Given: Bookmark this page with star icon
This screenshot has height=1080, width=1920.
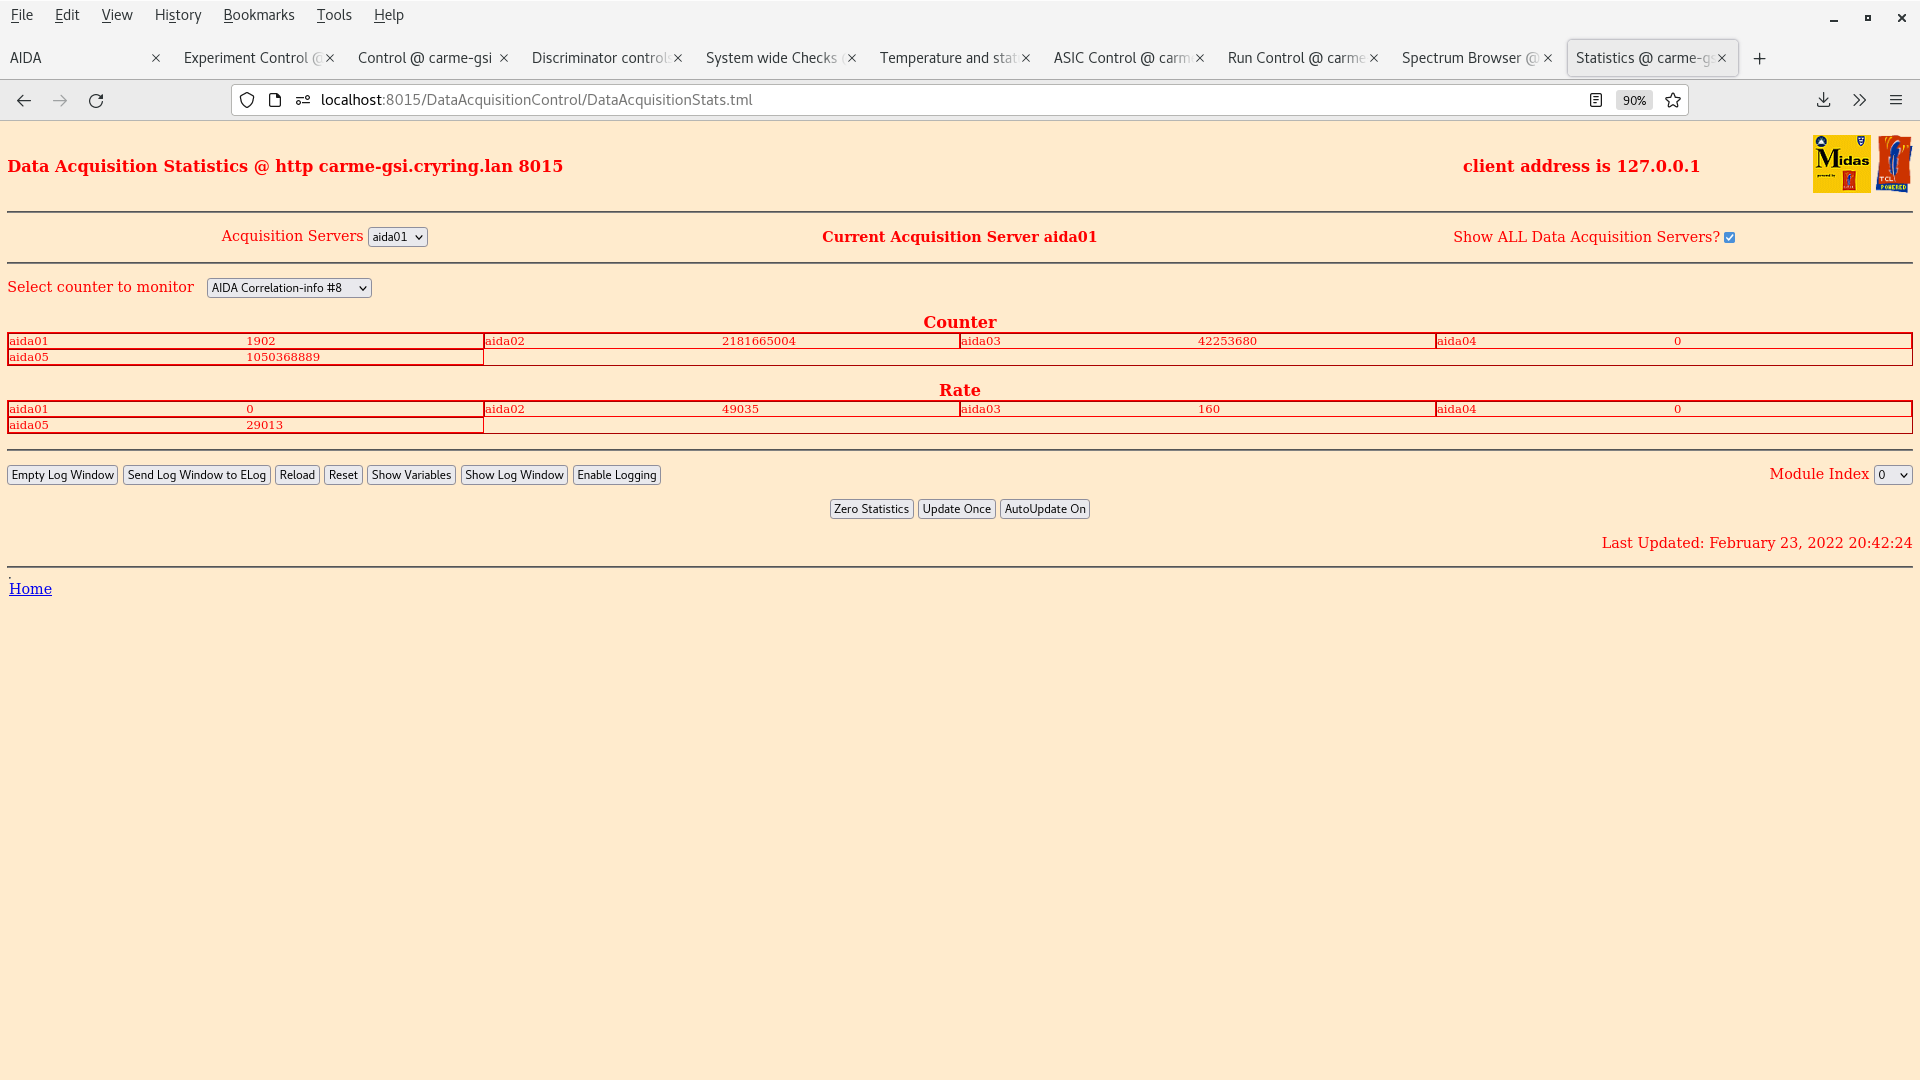Looking at the screenshot, I should [x=1673, y=100].
